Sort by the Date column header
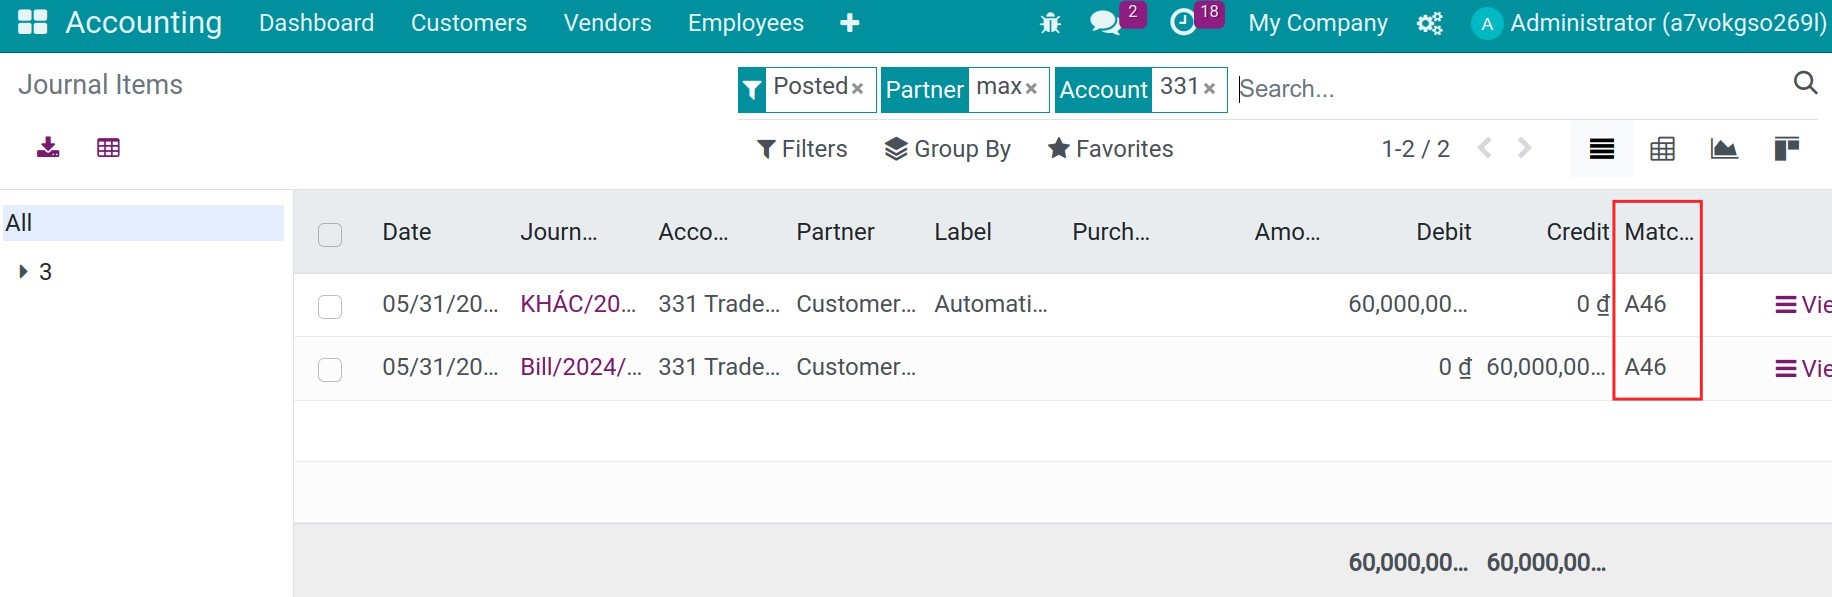The height and width of the screenshot is (597, 1832). tap(407, 232)
